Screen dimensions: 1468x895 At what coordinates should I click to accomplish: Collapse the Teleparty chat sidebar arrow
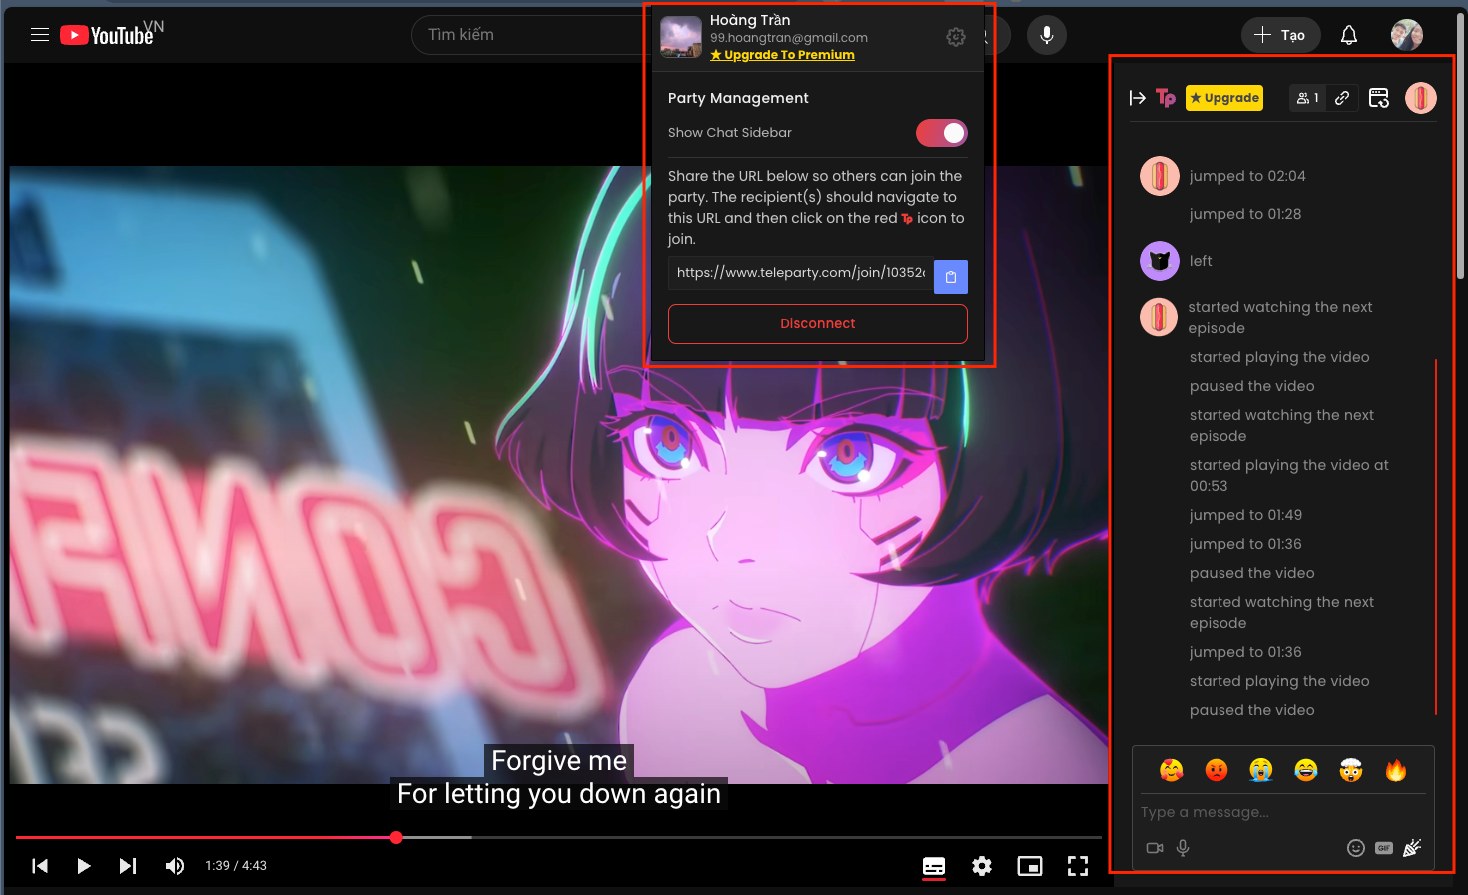coord(1137,98)
